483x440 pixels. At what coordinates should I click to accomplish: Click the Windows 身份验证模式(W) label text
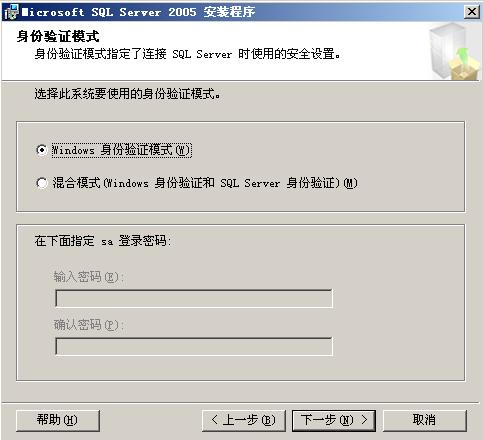(x=121, y=150)
